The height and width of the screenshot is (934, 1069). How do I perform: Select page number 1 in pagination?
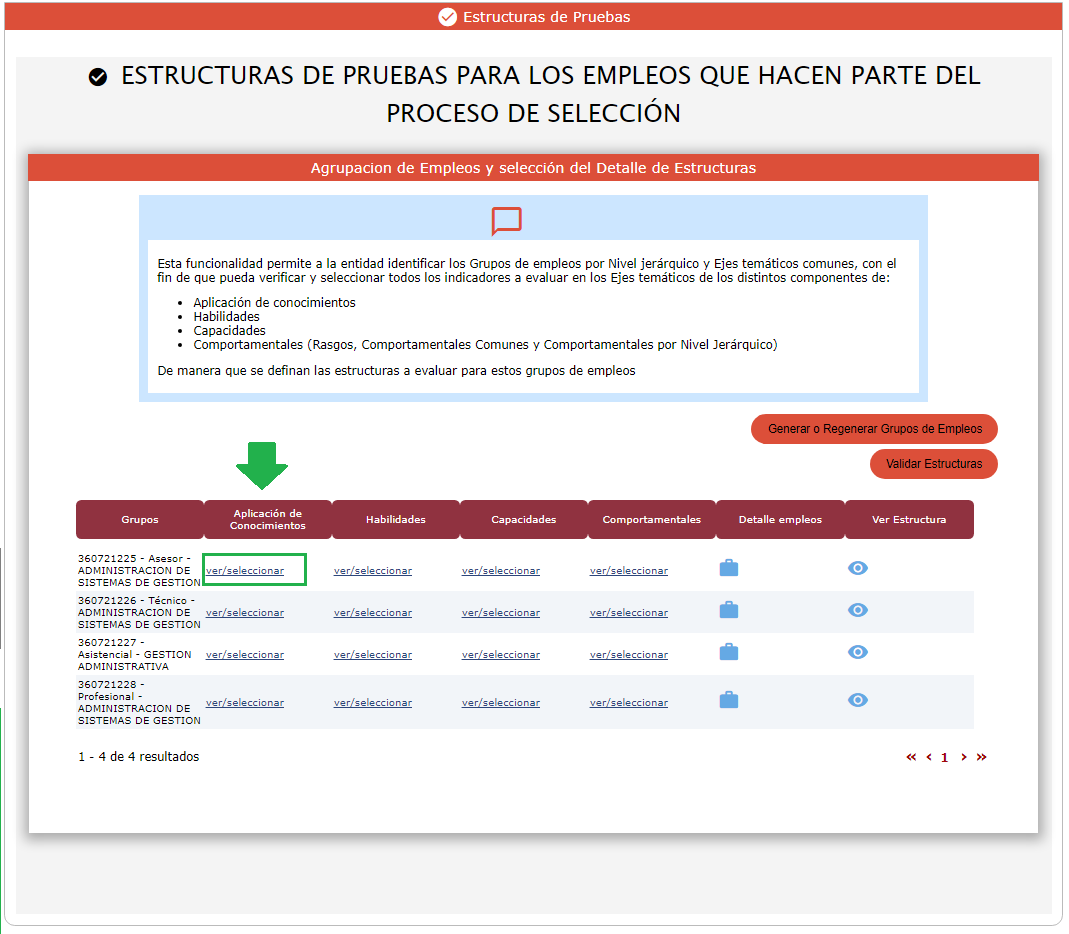click(945, 758)
